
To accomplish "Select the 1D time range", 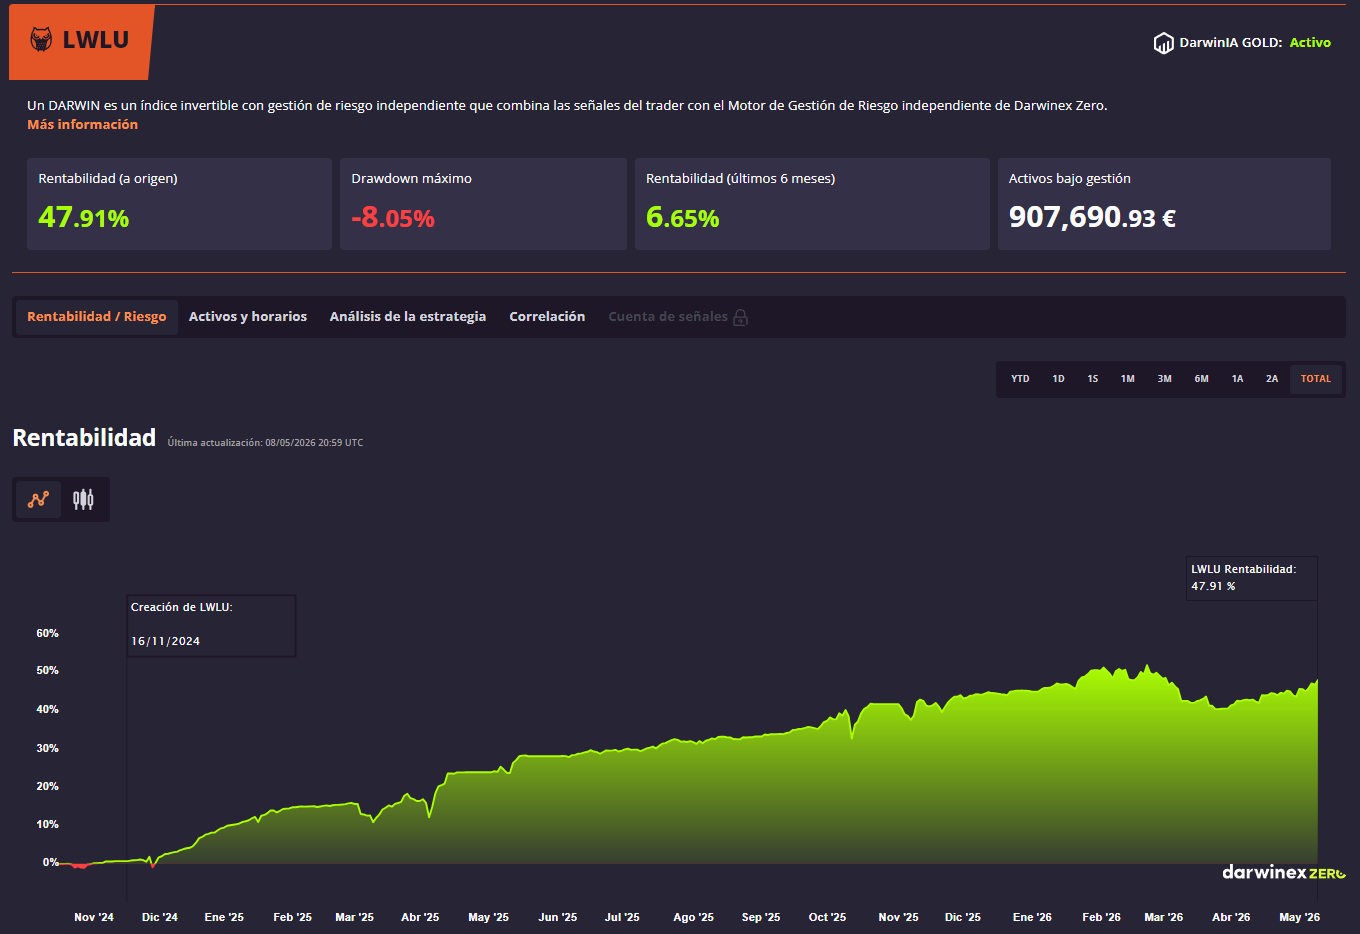I will coord(1058,379).
